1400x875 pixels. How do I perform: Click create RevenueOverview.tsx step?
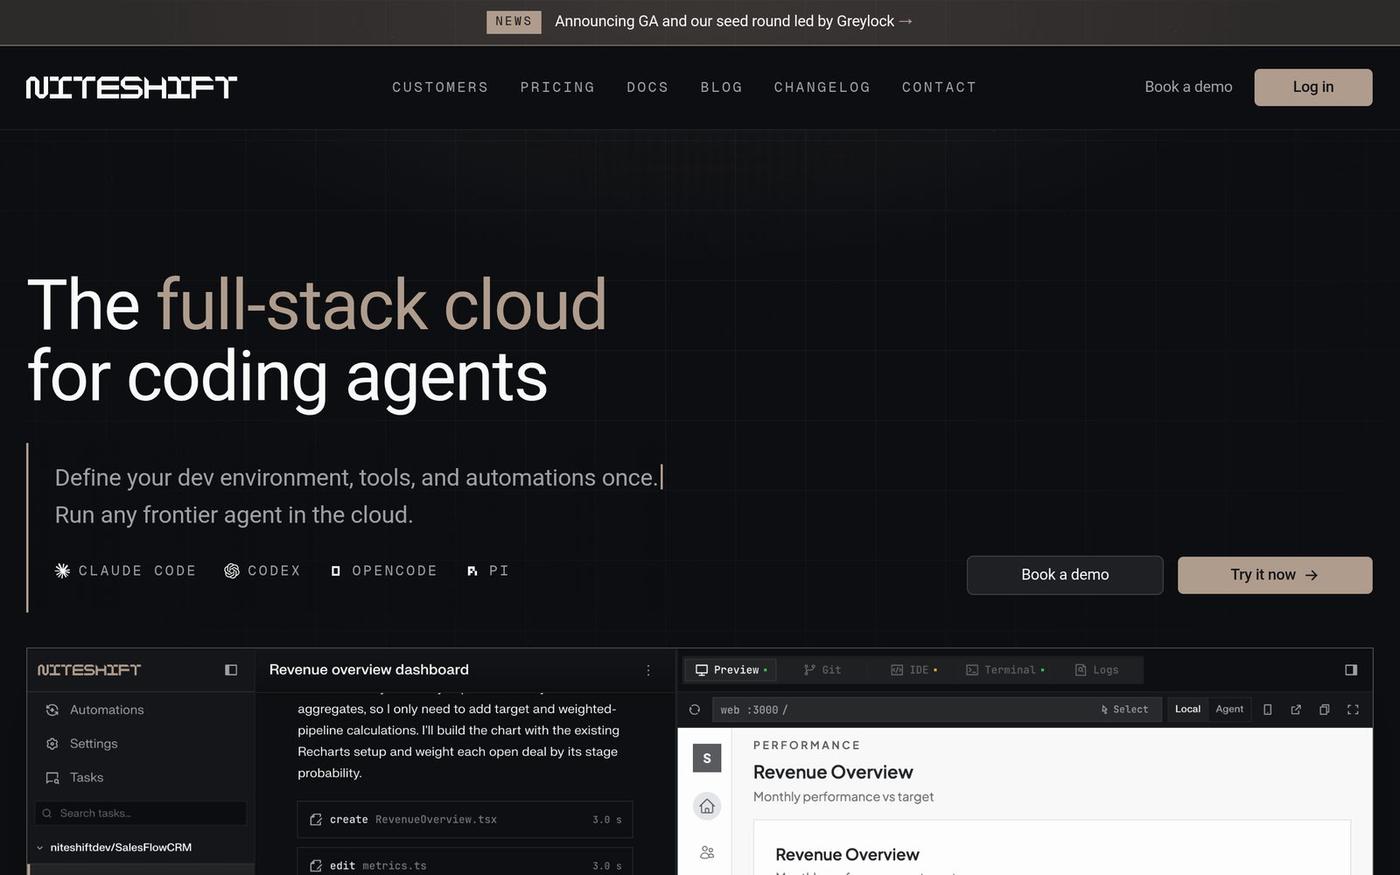click(x=465, y=819)
